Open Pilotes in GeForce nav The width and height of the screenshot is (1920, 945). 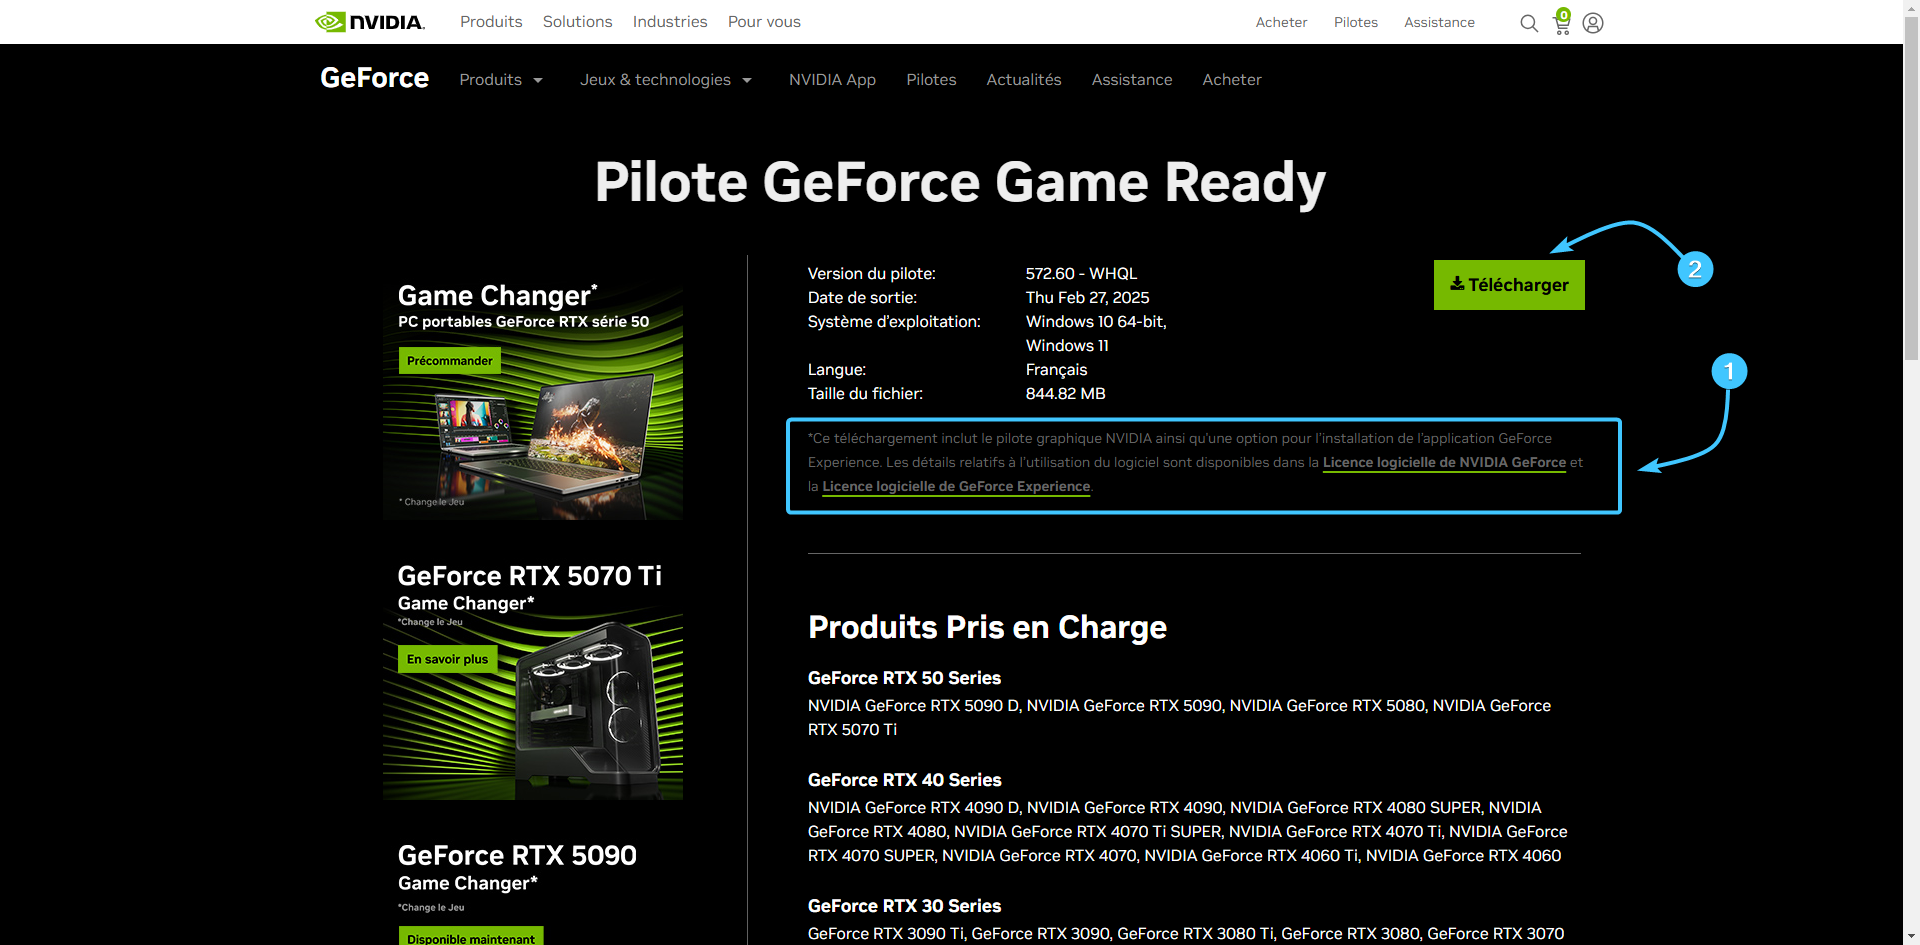click(x=931, y=80)
